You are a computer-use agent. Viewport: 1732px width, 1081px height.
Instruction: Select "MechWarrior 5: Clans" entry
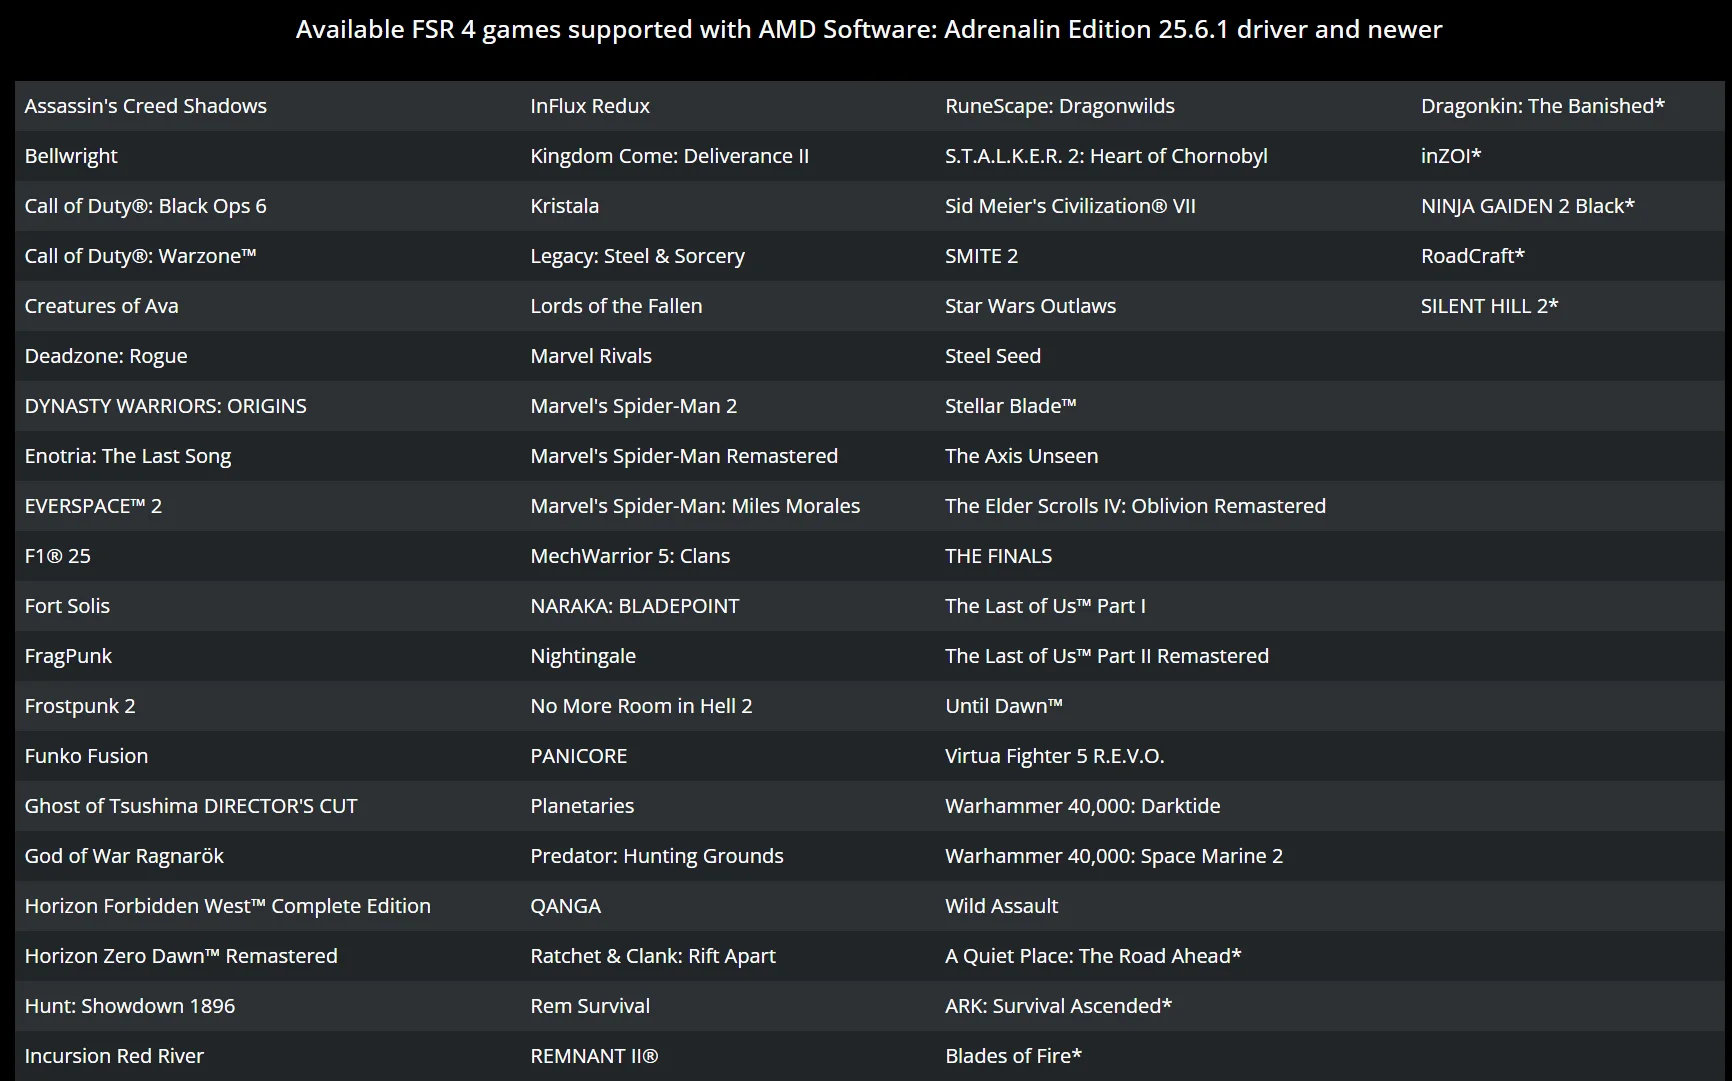tap(630, 556)
